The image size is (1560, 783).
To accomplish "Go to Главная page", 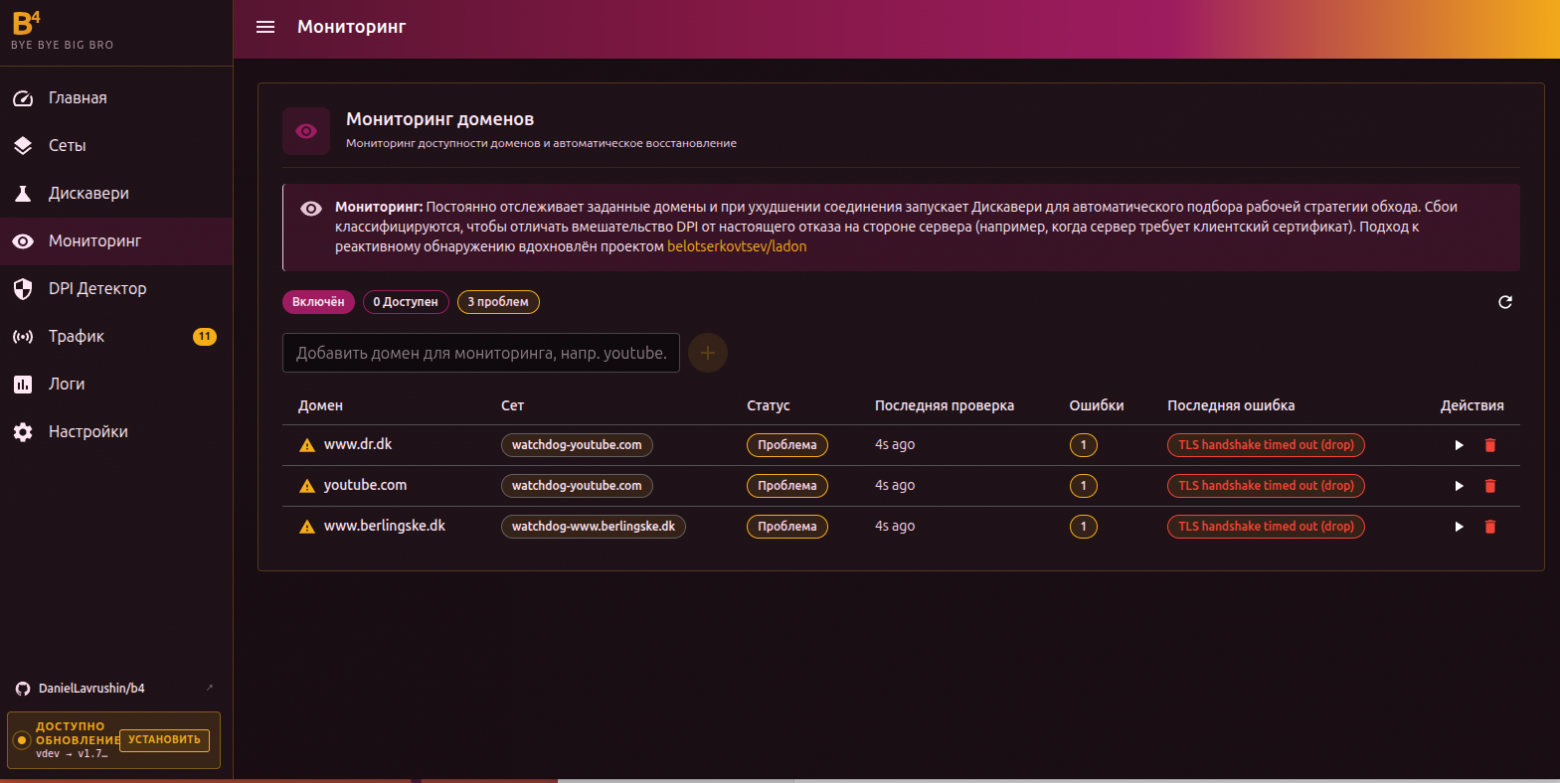I will click(116, 98).
